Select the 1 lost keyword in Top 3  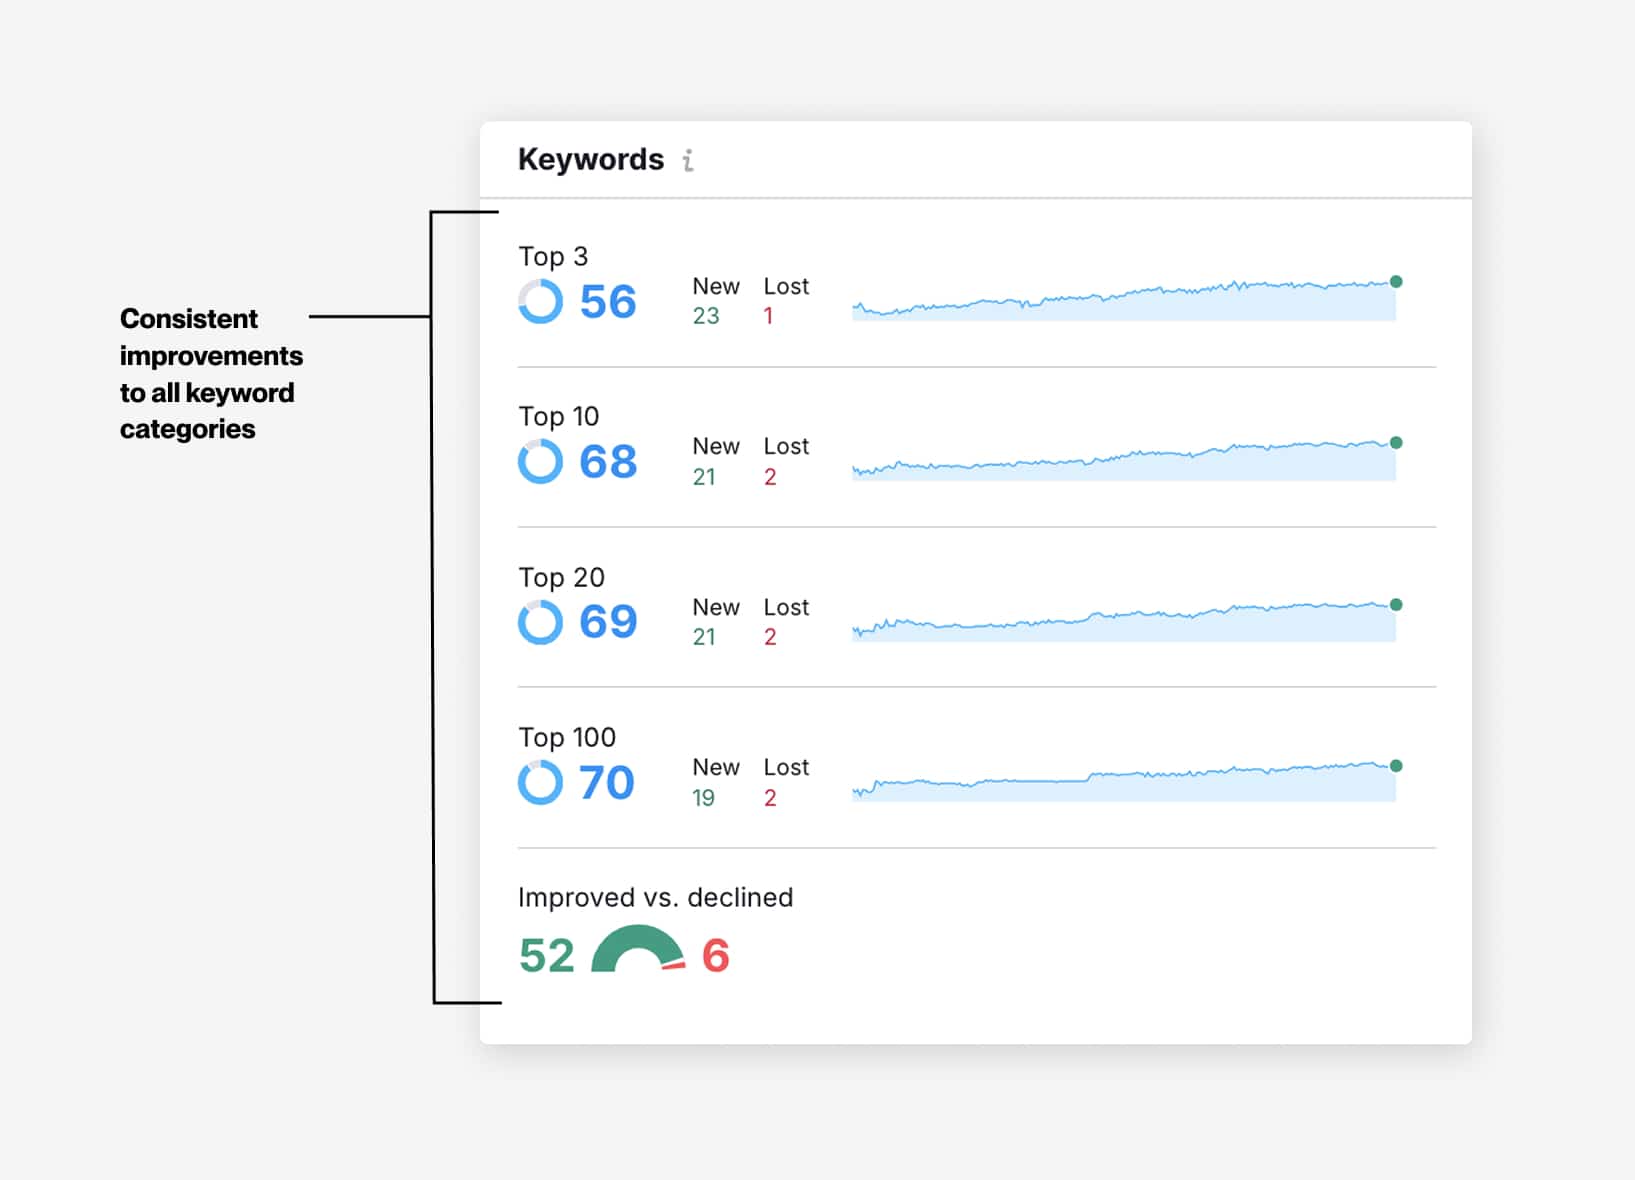point(768,316)
